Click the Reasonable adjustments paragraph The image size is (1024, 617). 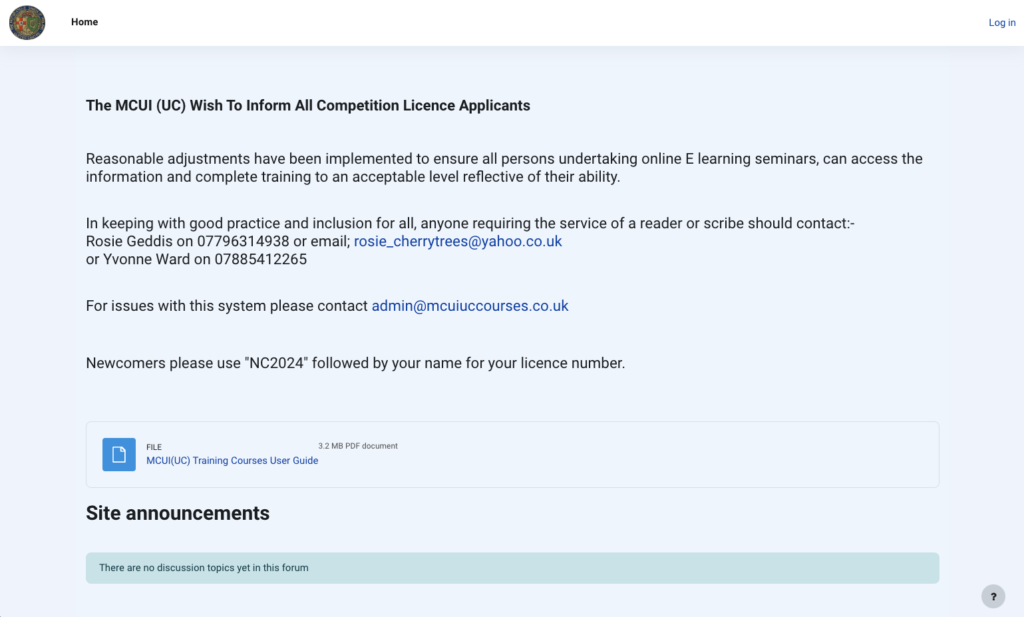[x=504, y=168]
